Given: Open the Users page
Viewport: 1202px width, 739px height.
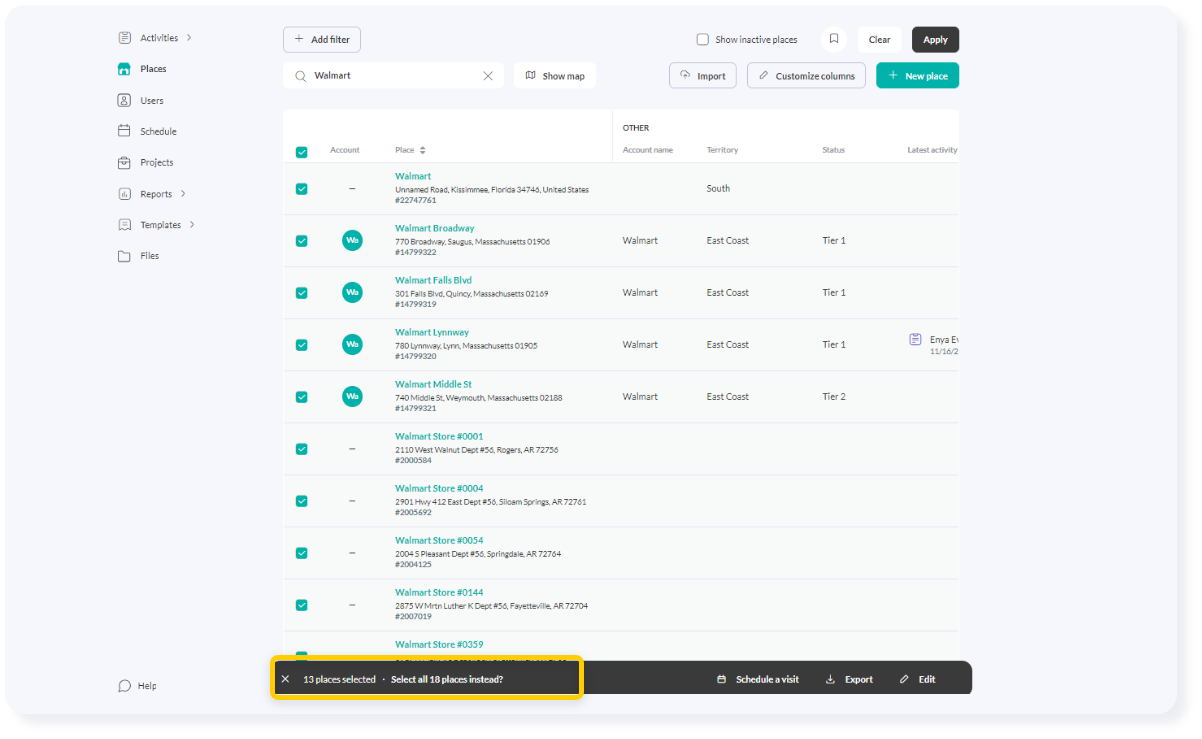Looking at the screenshot, I should coord(151,100).
